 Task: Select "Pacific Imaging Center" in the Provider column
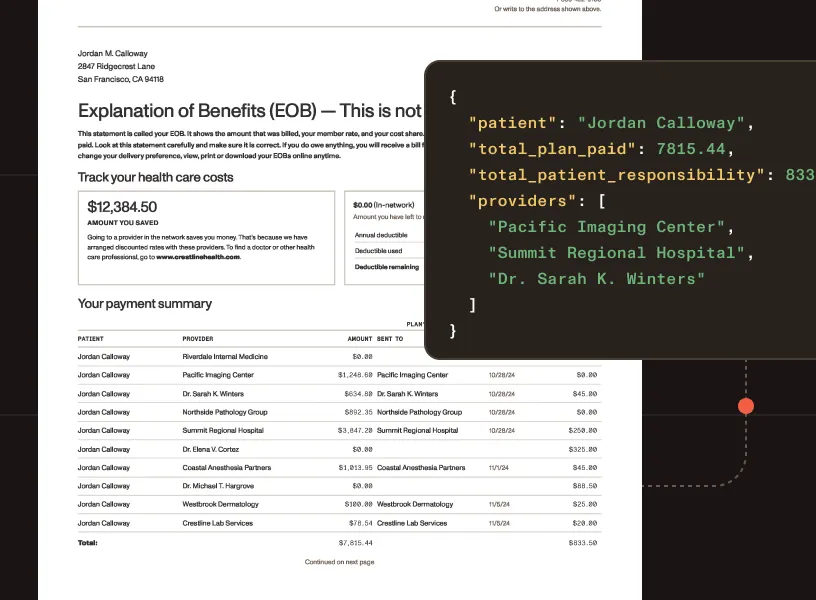(x=218, y=375)
